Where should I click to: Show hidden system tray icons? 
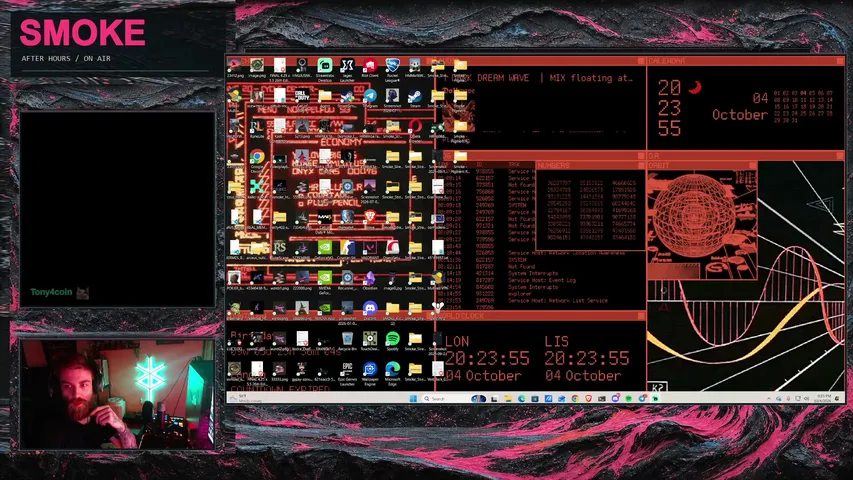tap(769, 398)
